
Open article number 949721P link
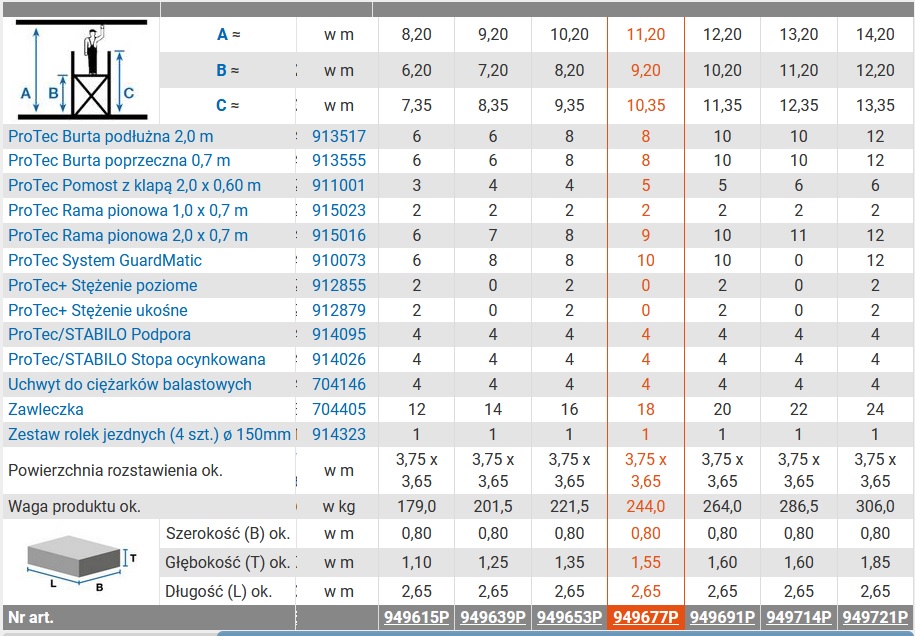[x=875, y=617]
